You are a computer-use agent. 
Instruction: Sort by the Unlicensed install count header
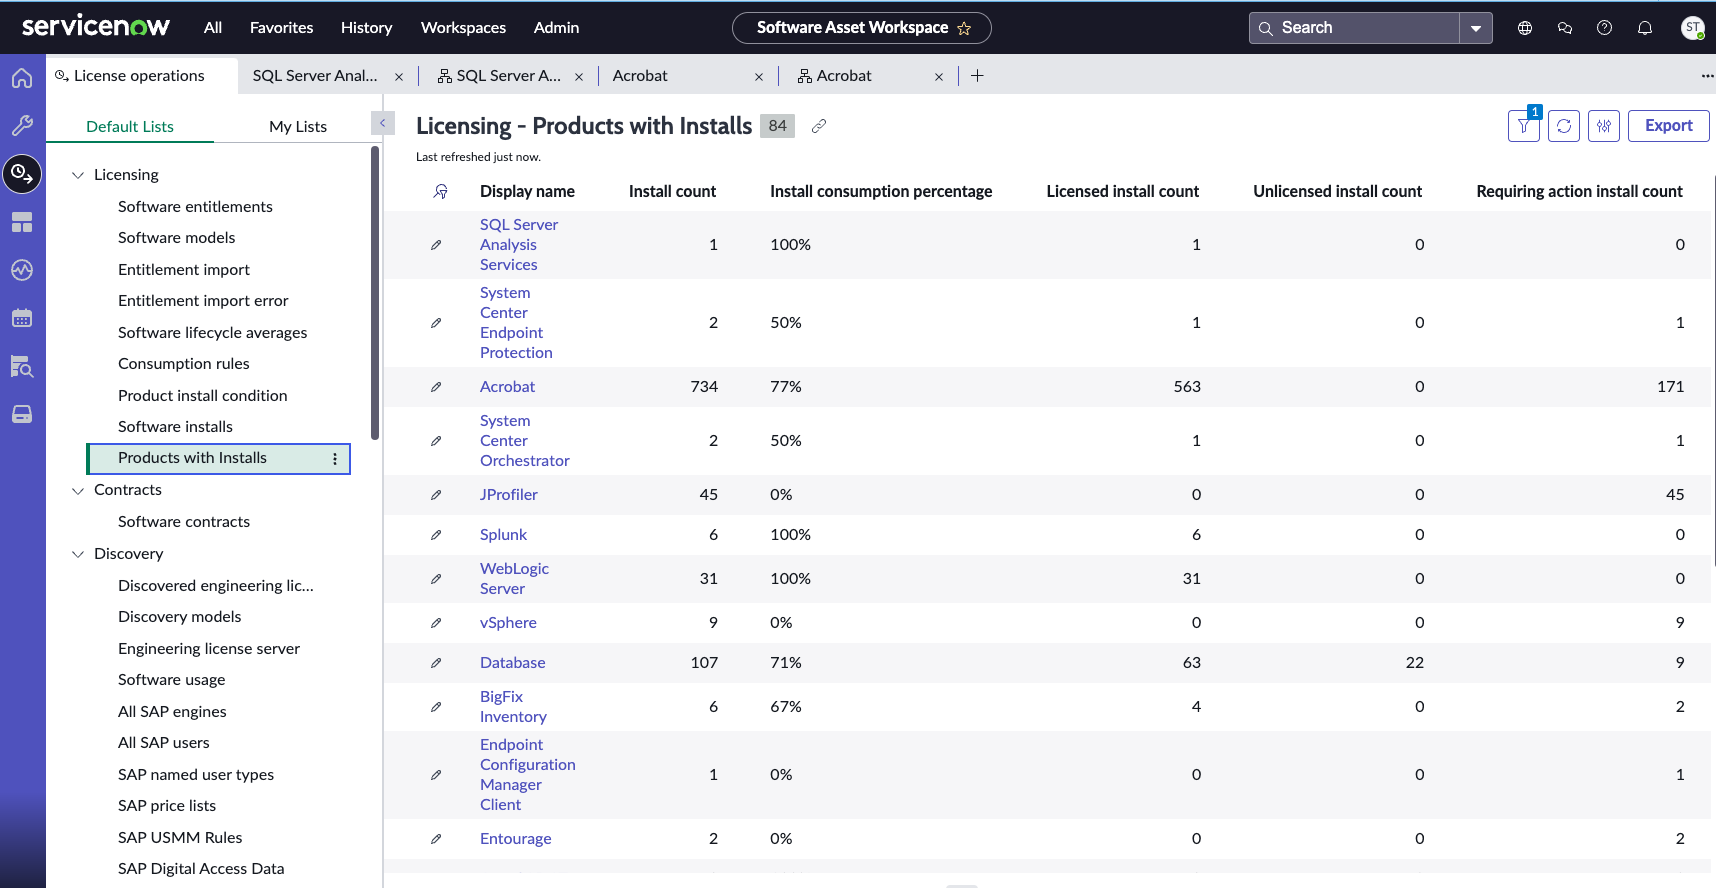pos(1337,191)
